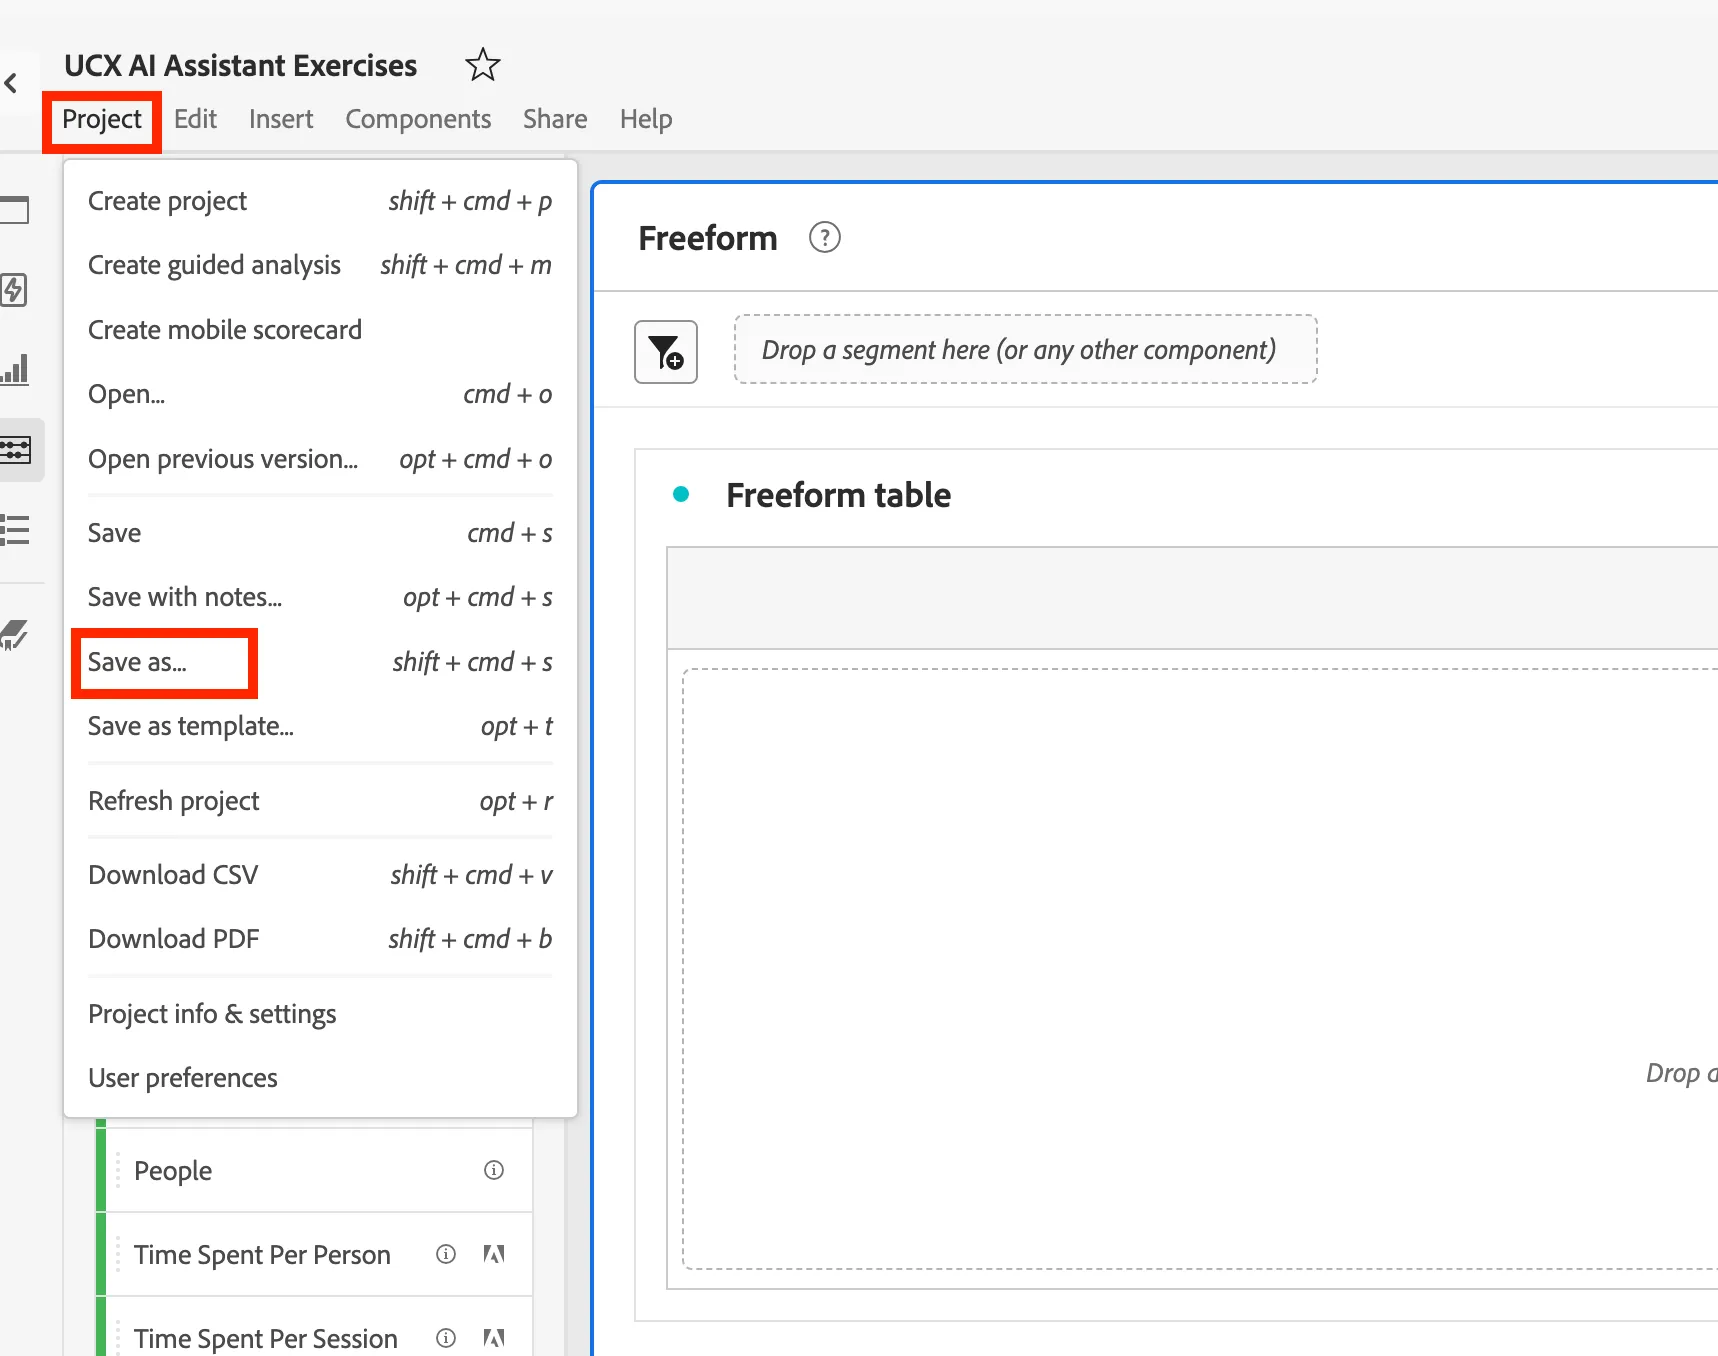Open the Visualizations bar chart icon
Viewport: 1718px width, 1356px height.
click(x=15, y=369)
